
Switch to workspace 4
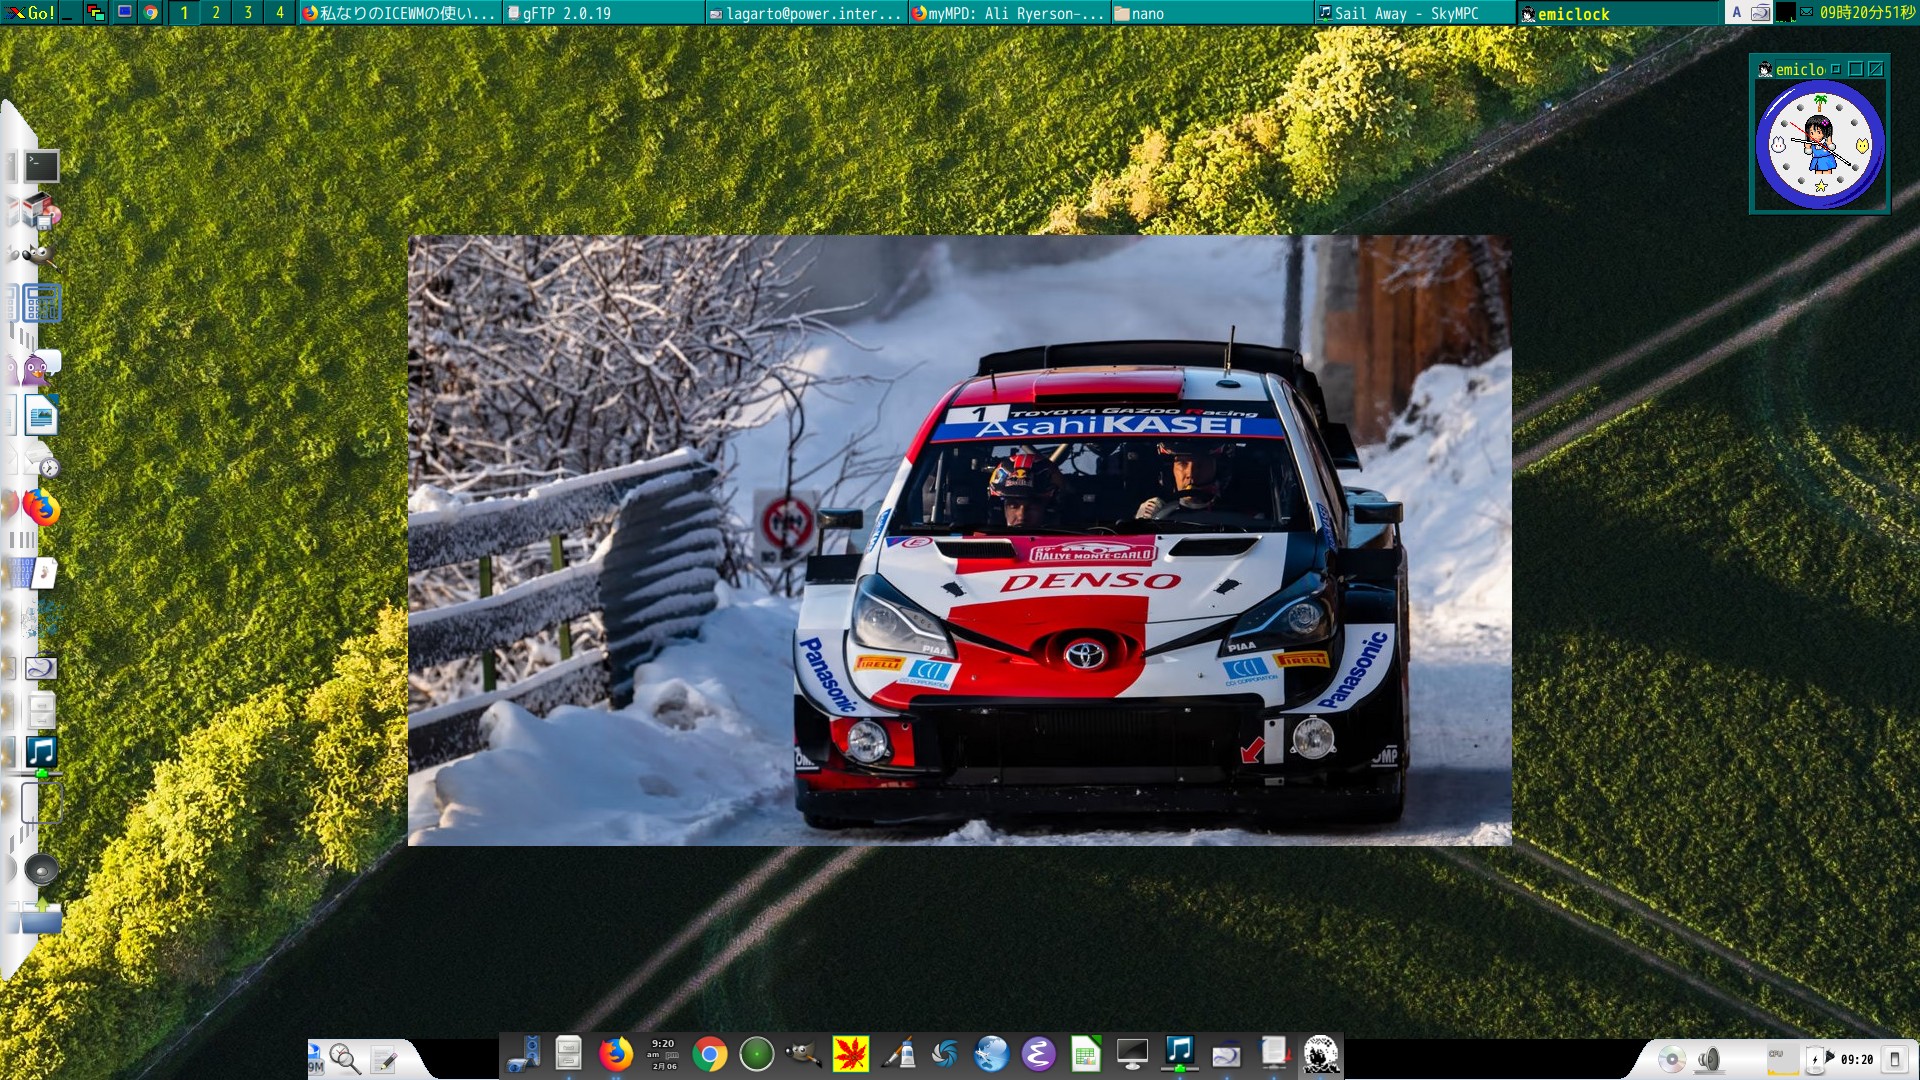coord(280,13)
